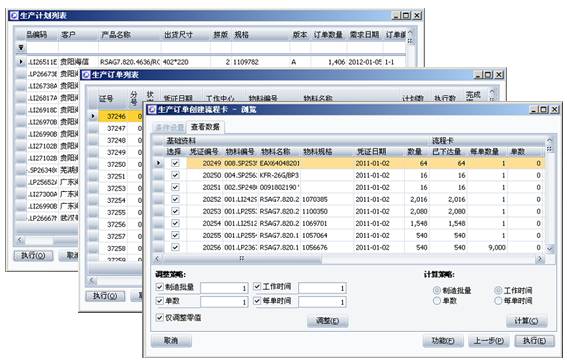Screen dimensions: 567x363
Task: Click scroll-down arrow of preview grid
Action: (550, 249)
